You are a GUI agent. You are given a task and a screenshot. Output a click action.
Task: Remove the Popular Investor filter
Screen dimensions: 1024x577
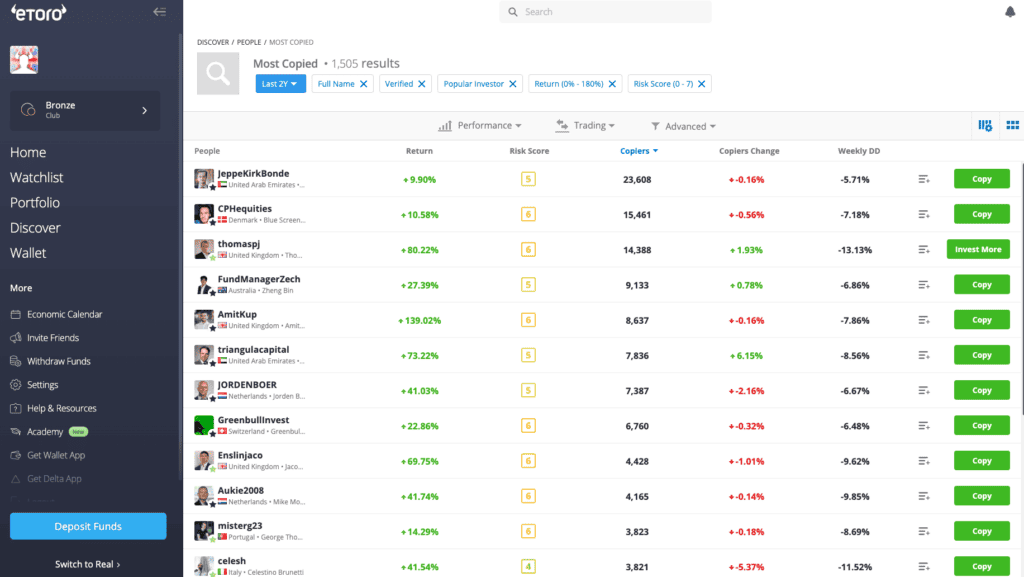coord(513,84)
